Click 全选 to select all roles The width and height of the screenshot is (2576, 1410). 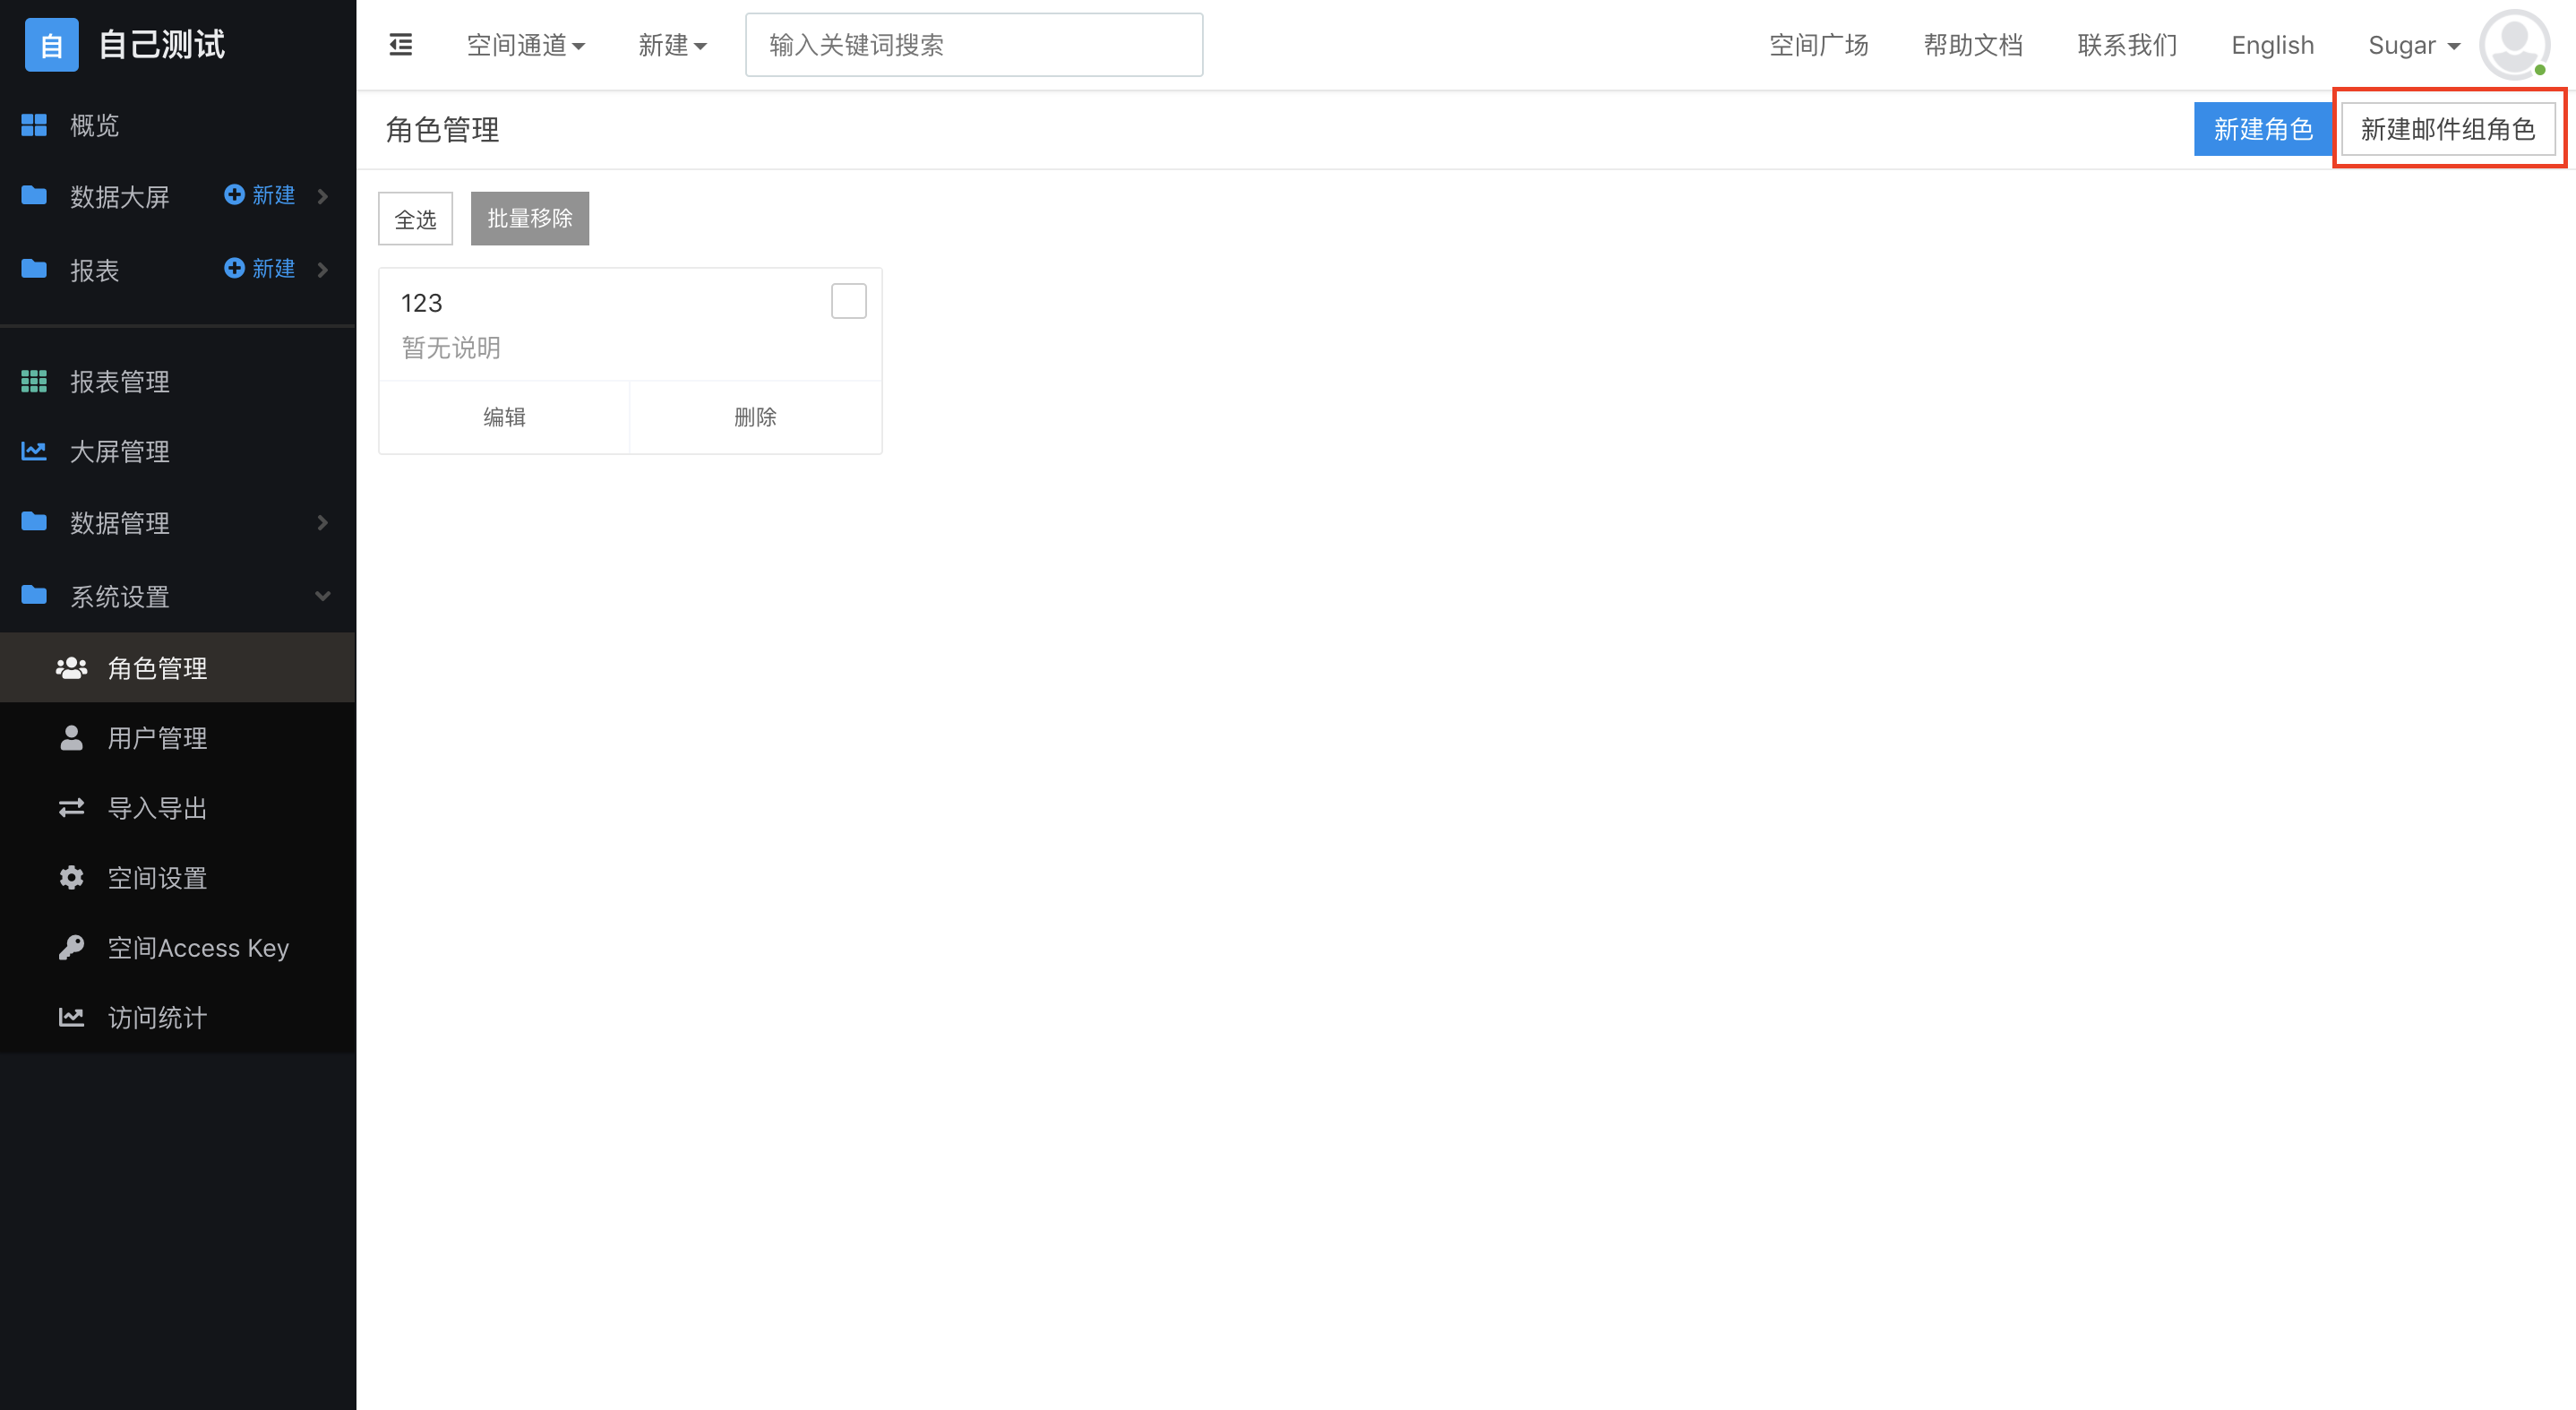(x=415, y=219)
